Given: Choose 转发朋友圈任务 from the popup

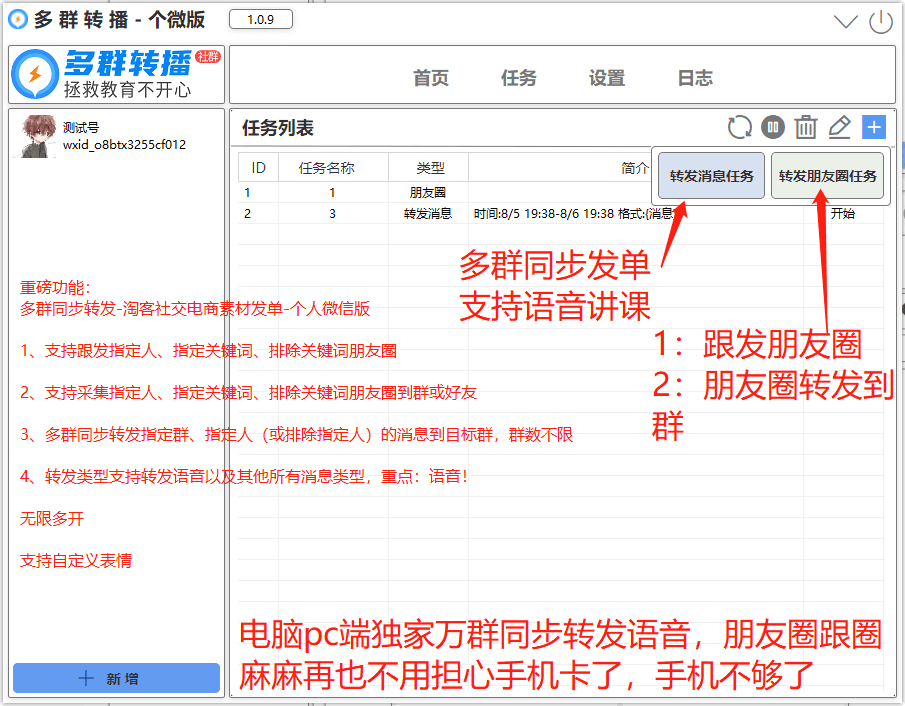Looking at the screenshot, I should point(827,175).
